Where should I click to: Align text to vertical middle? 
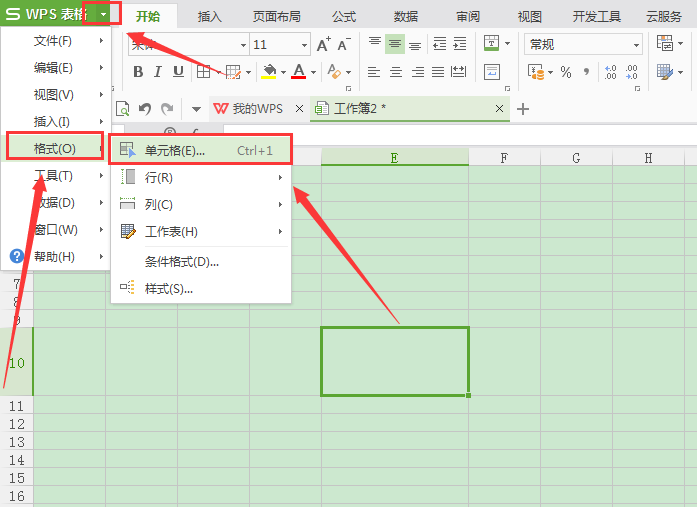pyautogui.click(x=395, y=44)
